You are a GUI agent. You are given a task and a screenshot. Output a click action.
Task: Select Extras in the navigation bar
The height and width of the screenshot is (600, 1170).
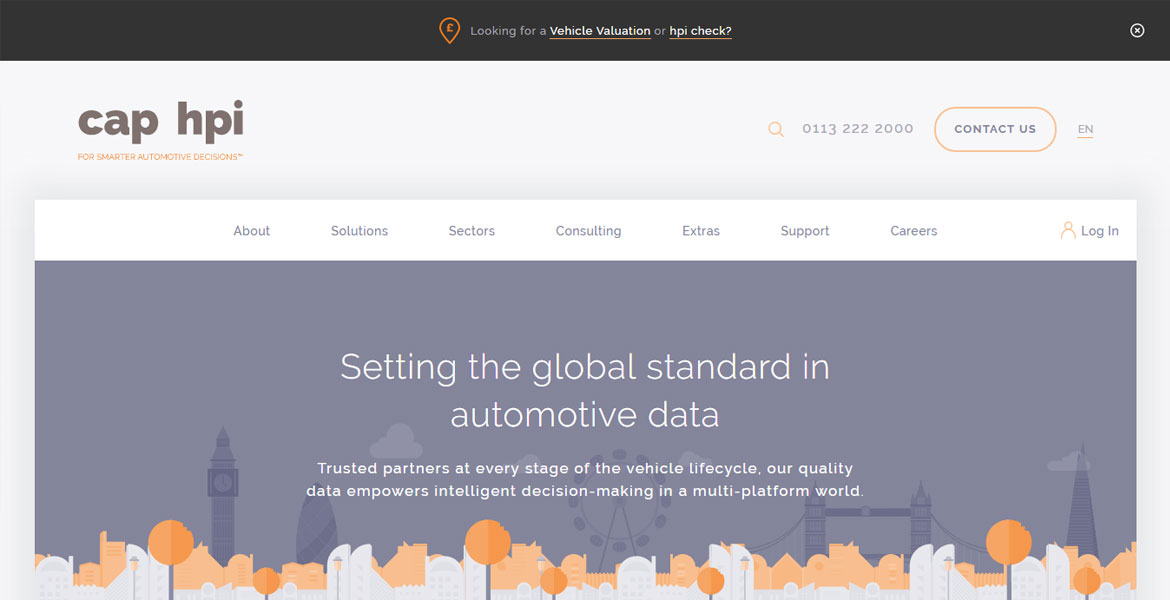tap(701, 231)
